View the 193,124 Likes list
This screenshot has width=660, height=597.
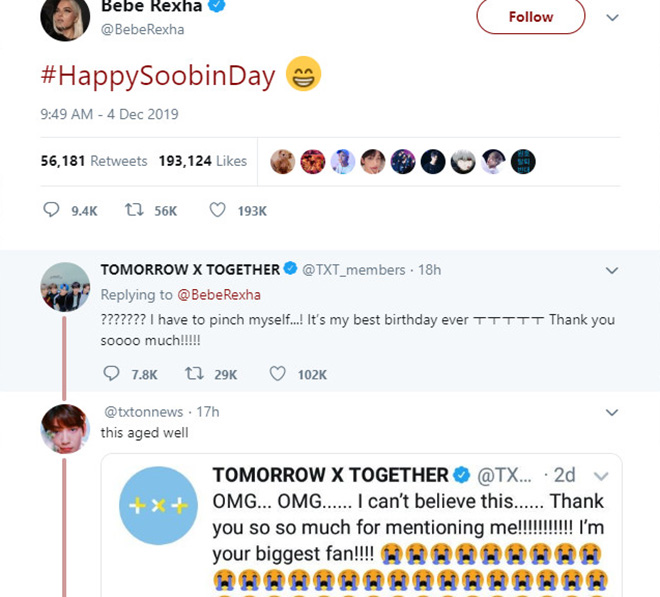[x=202, y=161]
